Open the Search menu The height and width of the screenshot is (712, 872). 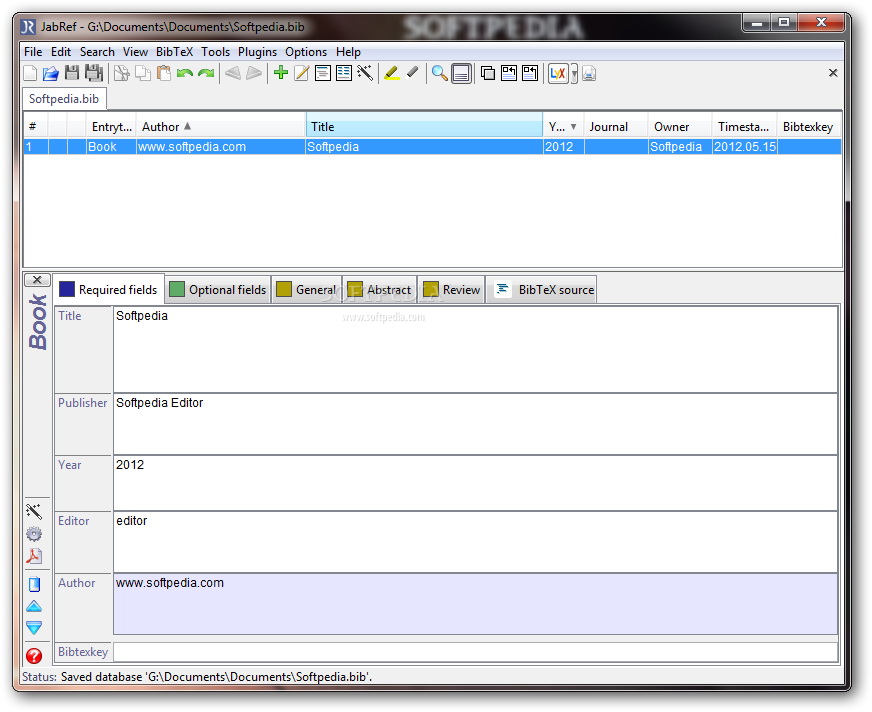(x=97, y=52)
